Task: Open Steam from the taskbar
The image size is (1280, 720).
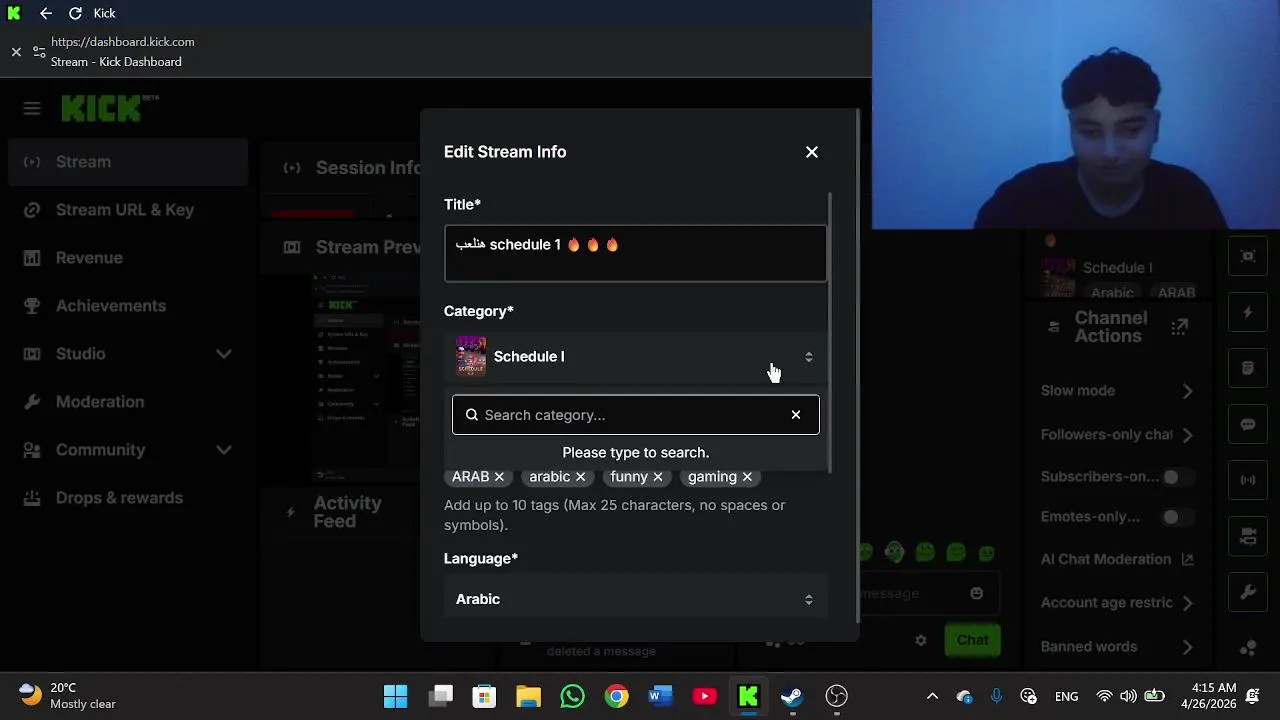Action: (792, 696)
